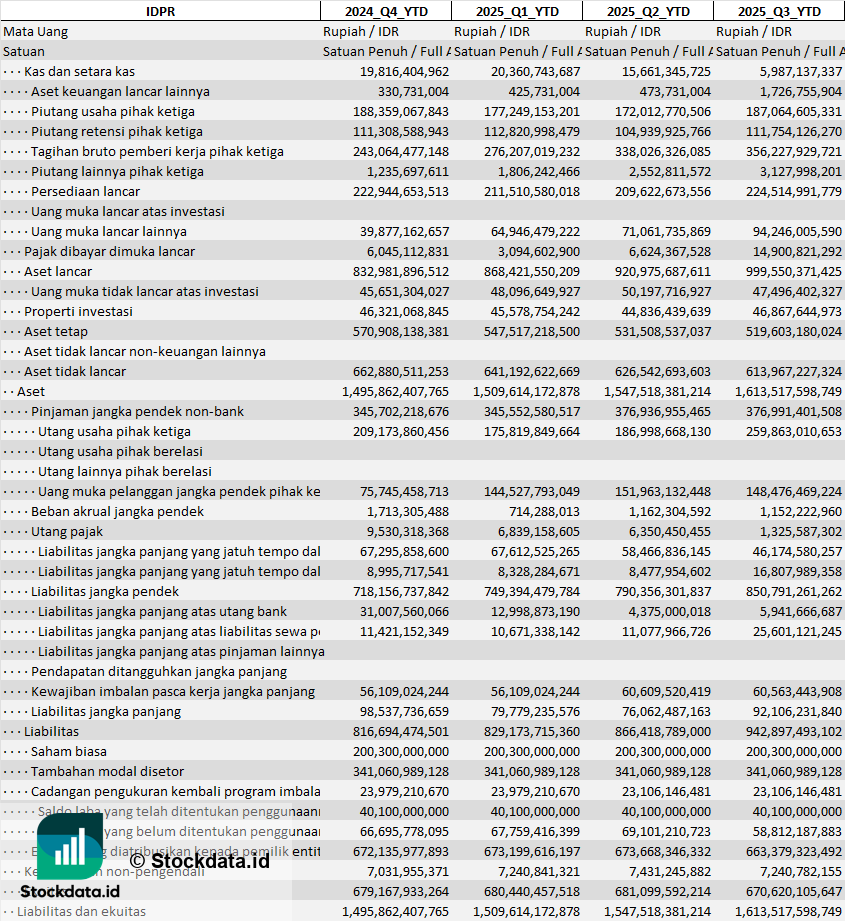Click the 2025_Q3_YTD column header
Screen dimensions: 845x921
pos(779,11)
